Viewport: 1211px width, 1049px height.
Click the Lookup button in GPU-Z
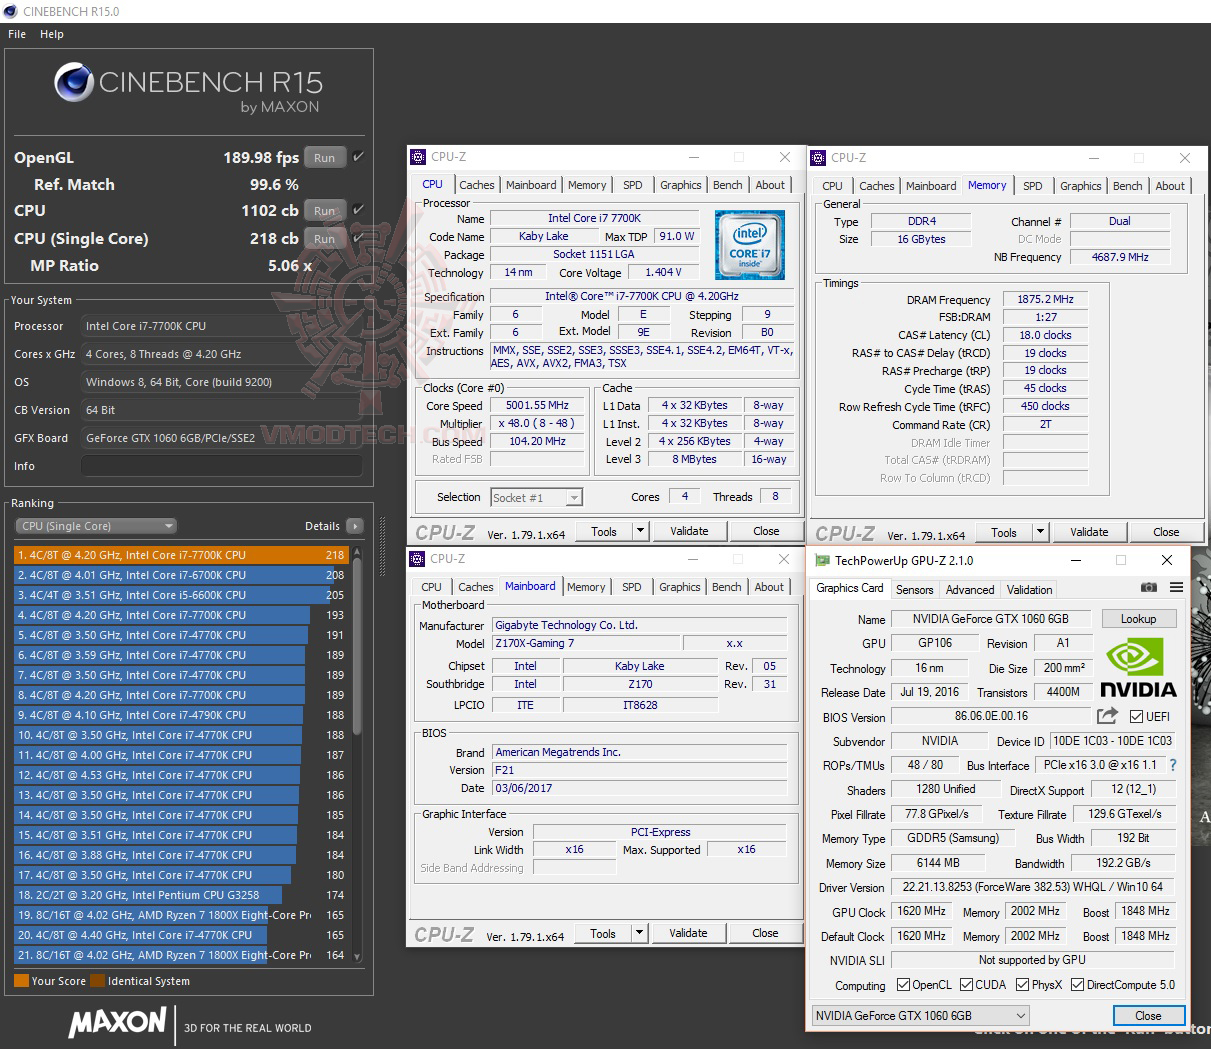pos(1139,618)
